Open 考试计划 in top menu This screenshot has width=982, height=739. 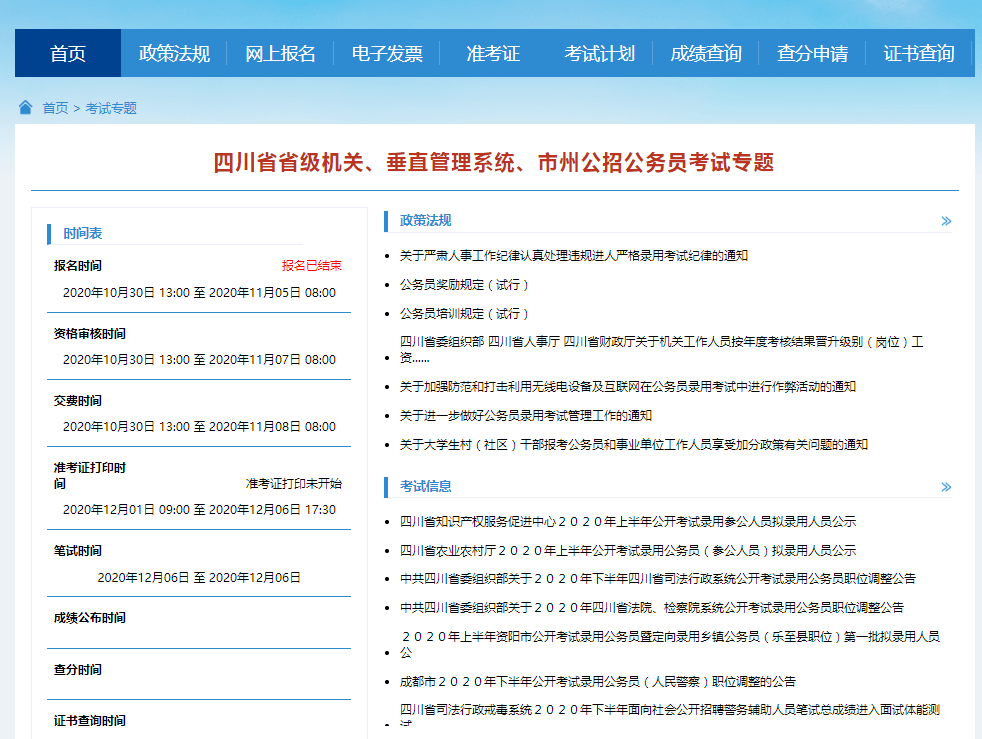pyautogui.click(x=599, y=53)
